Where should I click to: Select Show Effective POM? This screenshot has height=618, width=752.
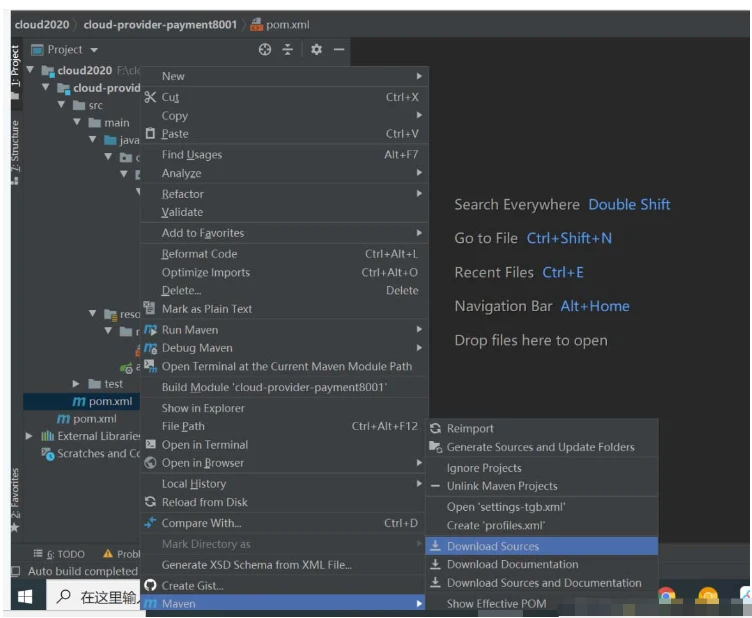496,603
